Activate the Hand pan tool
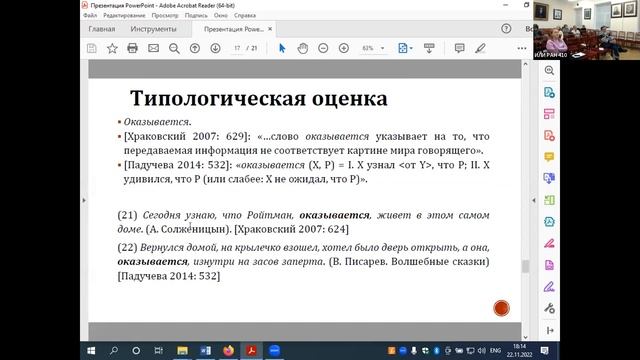 coord(302,48)
